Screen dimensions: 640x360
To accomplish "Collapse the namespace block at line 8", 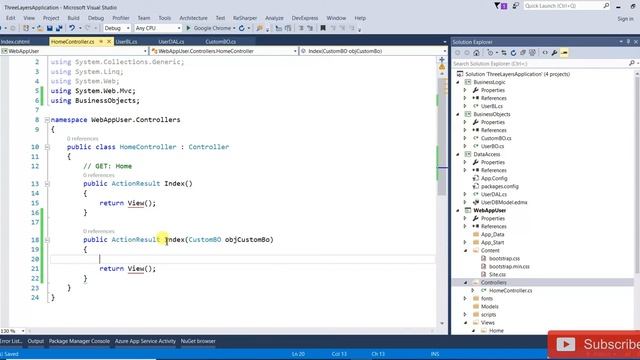I will [x=47, y=120].
